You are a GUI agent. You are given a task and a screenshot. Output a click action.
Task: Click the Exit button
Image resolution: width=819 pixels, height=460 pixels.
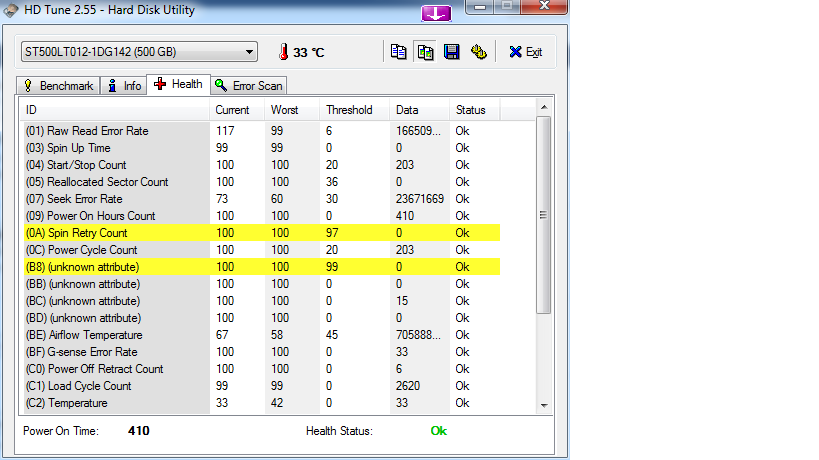[525, 52]
